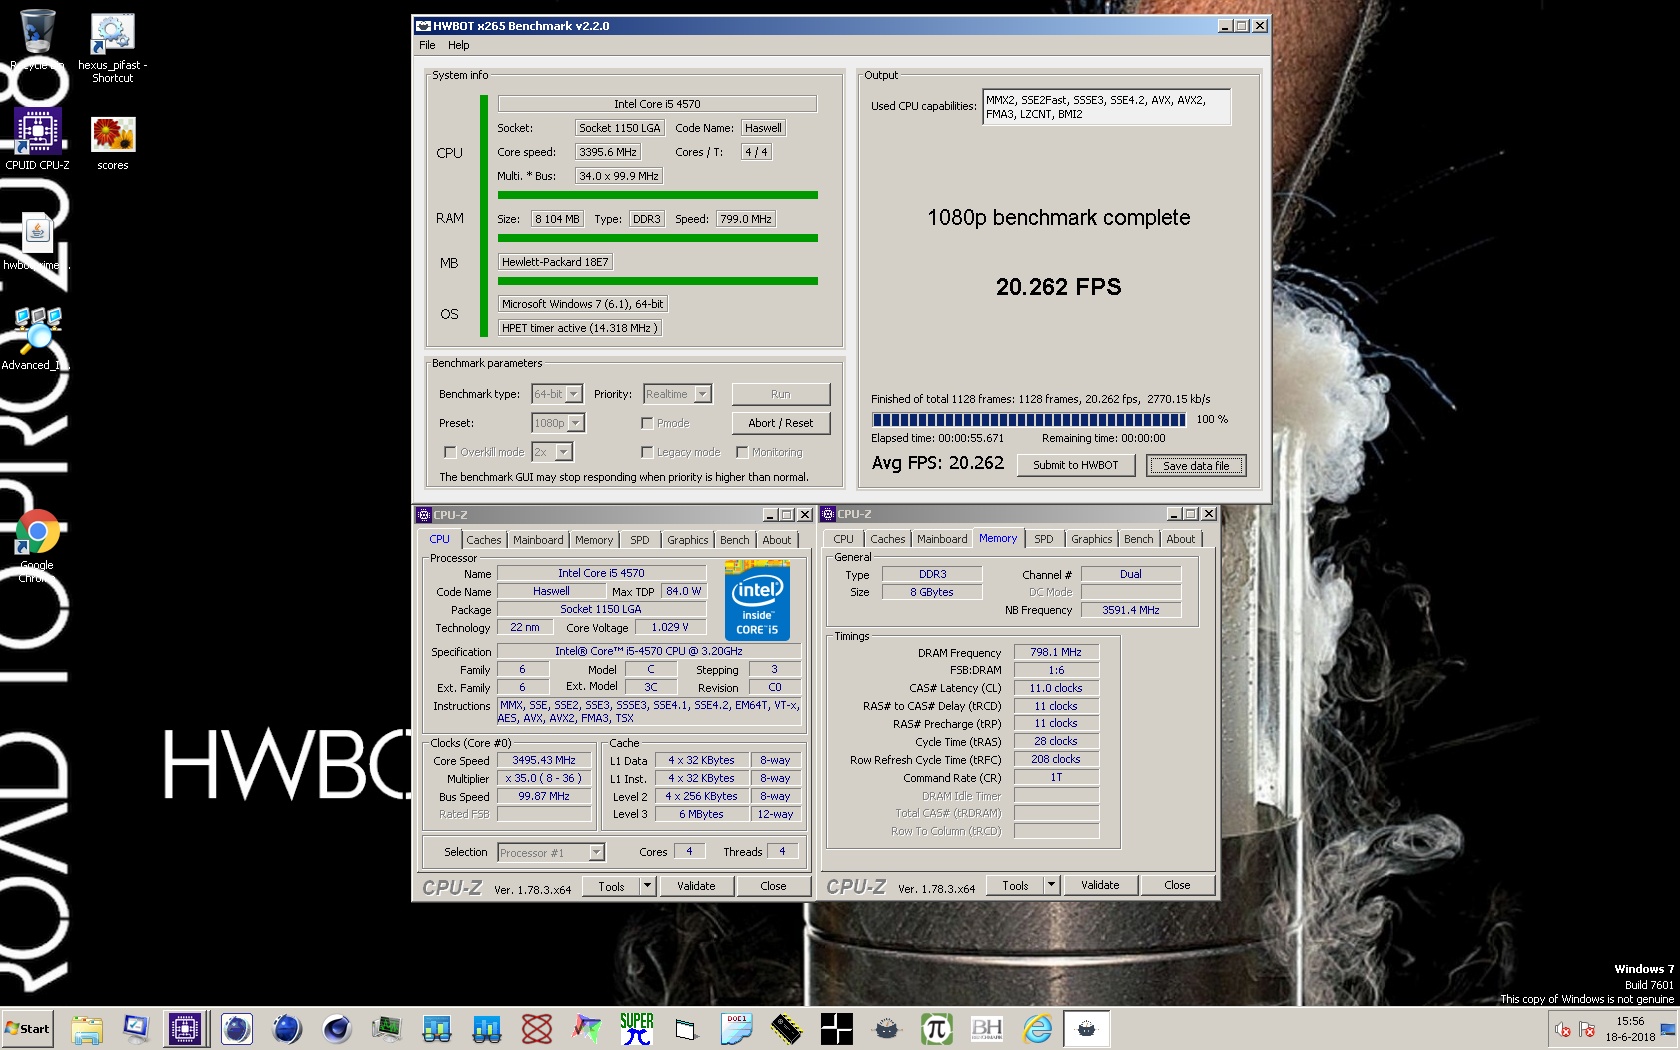Open the Benchmark type 64-bit dropdown
Image resolution: width=1680 pixels, height=1050 pixels.
pyautogui.click(x=557, y=394)
